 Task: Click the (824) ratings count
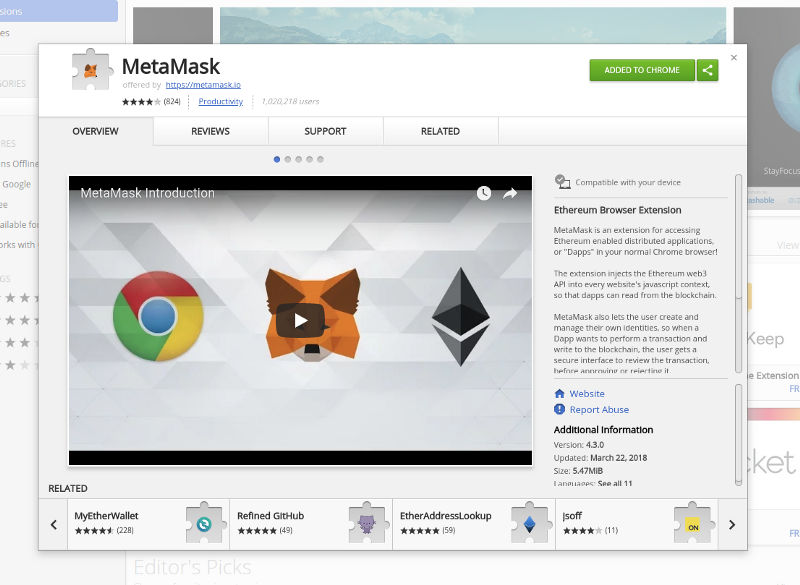[x=172, y=101]
